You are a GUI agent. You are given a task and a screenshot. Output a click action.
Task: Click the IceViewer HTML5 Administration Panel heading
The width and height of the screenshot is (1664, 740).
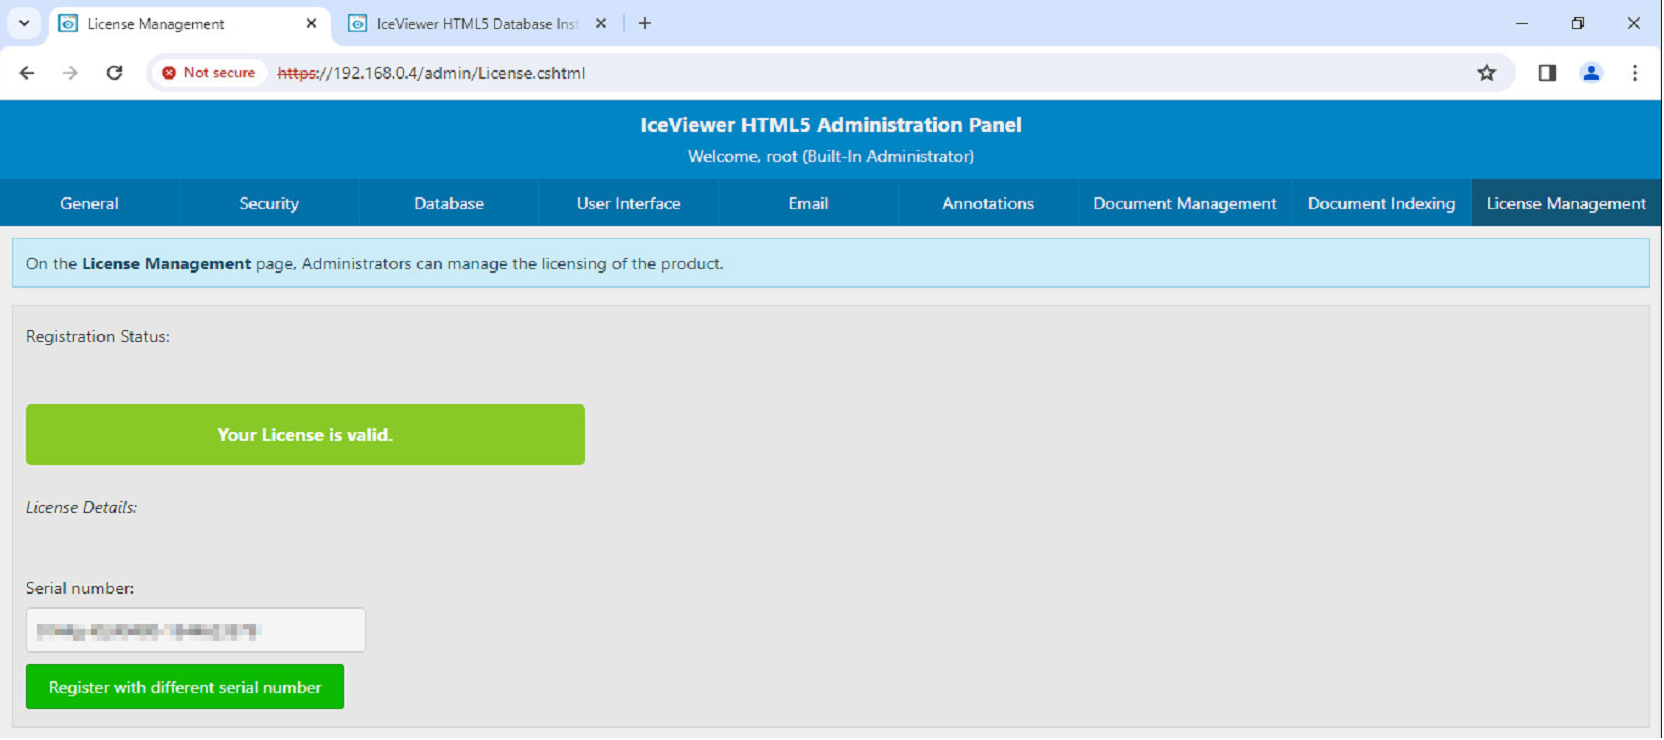[831, 125]
